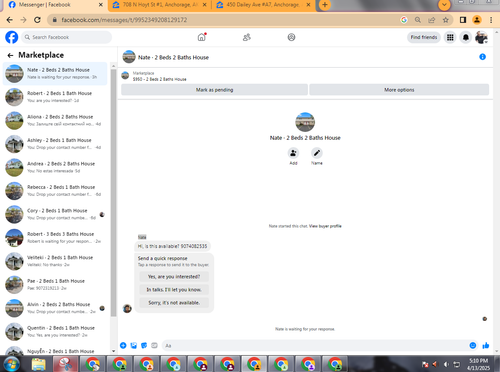Open the tab search dropdown arrow
500x372 pixels.
444,5
